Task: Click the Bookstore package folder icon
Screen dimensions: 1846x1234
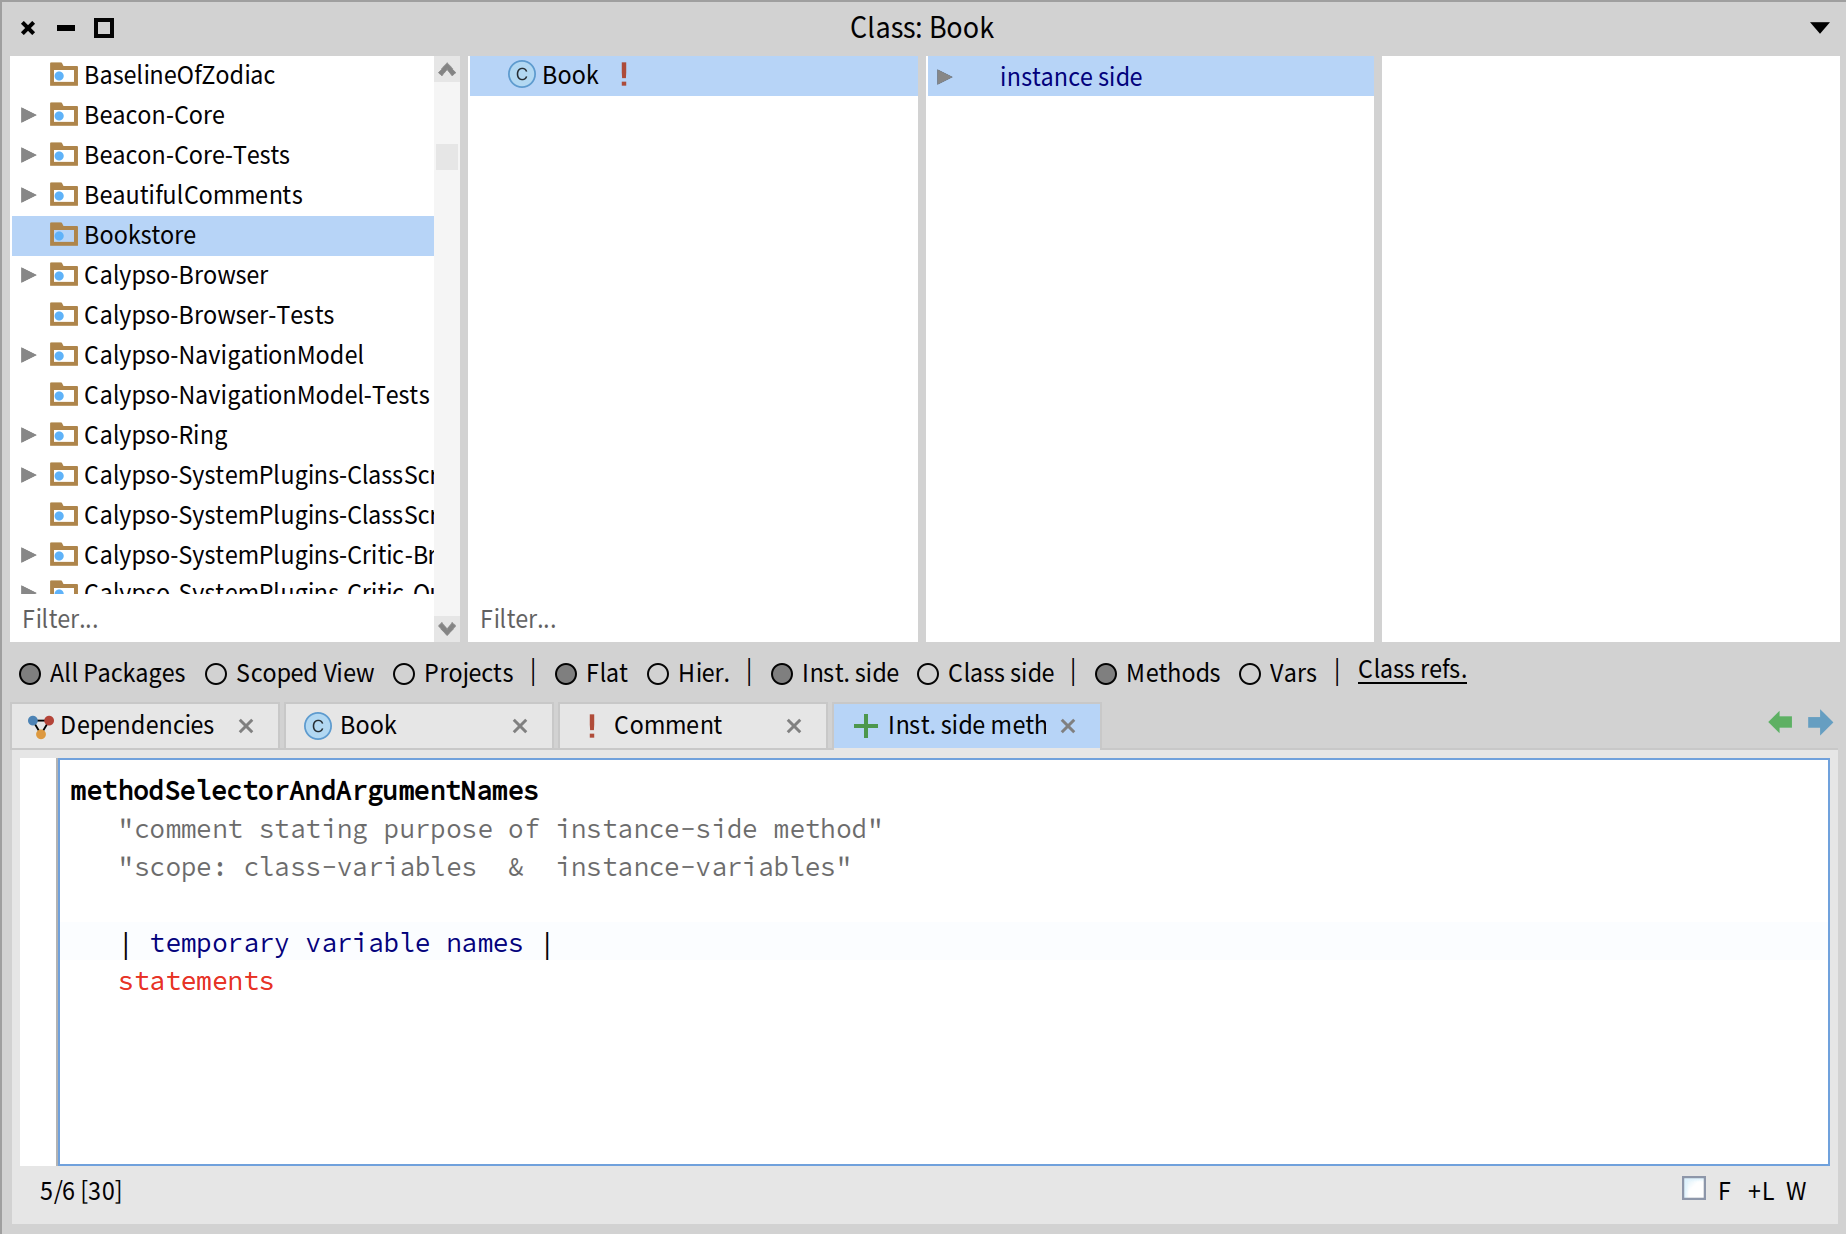Action: [x=64, y=235]
